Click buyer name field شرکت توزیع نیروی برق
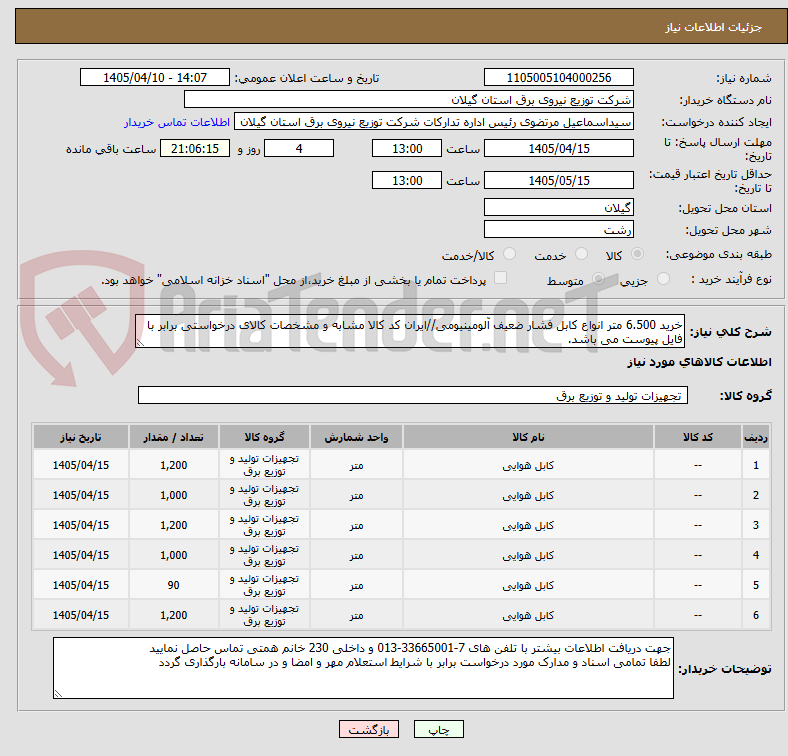Screen dimensions: 788x756 click(409, 100)
